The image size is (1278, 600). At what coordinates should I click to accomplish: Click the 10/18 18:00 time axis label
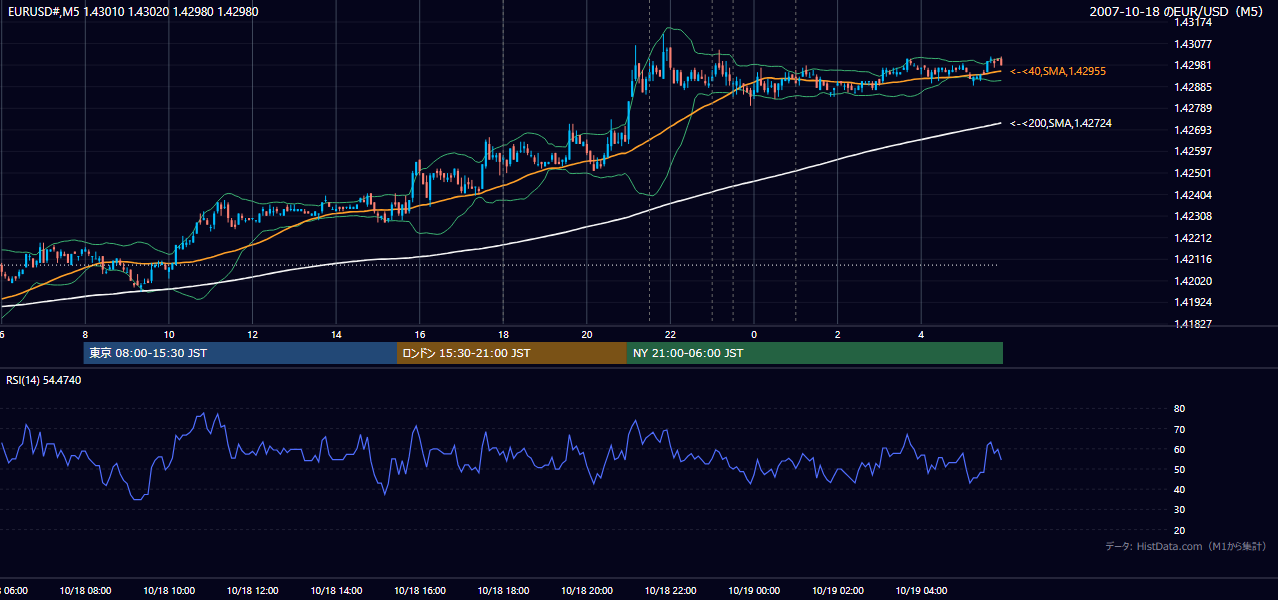503,591
